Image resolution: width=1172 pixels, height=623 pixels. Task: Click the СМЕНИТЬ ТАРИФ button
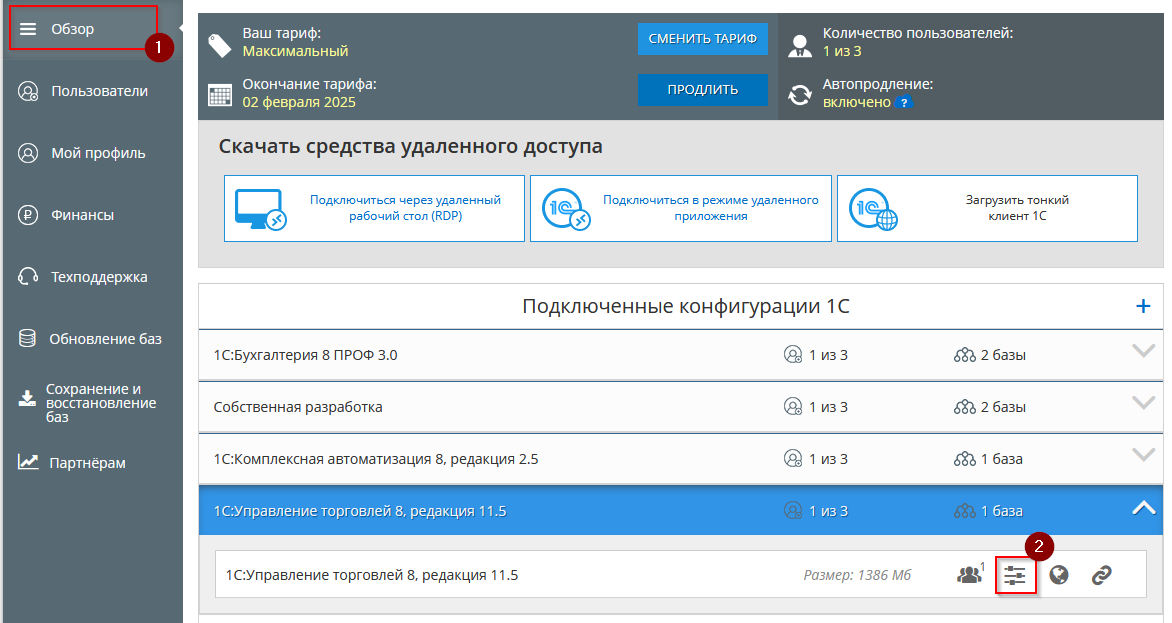703,38
